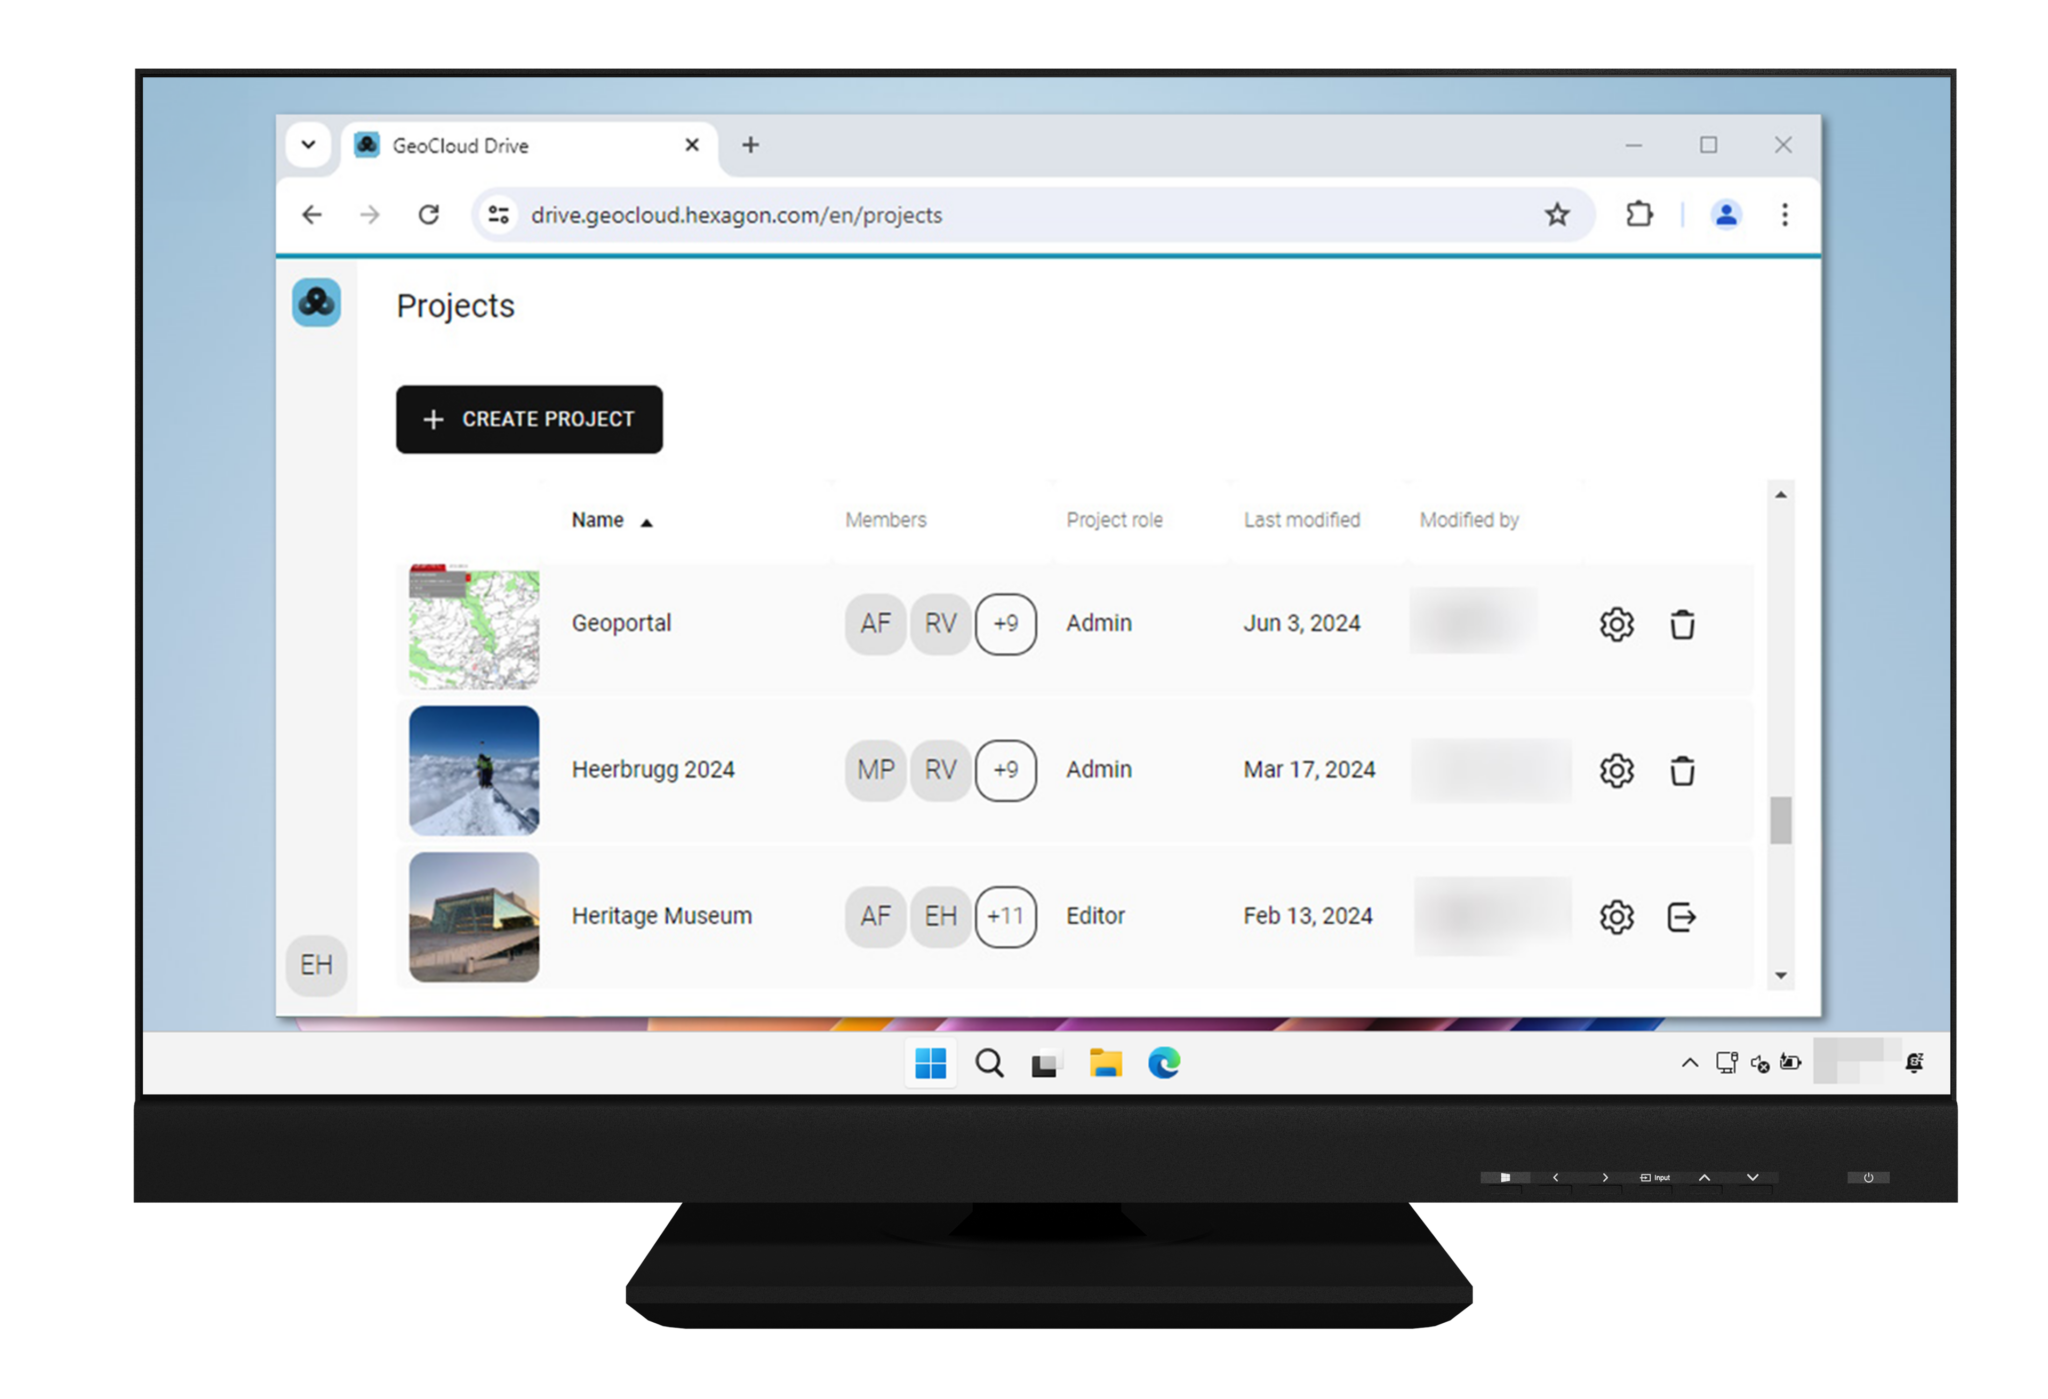Click the project list scrollbar thumb
Image resolution: width=2048 pixels, height=1399 pixels.
(1780, 820)
